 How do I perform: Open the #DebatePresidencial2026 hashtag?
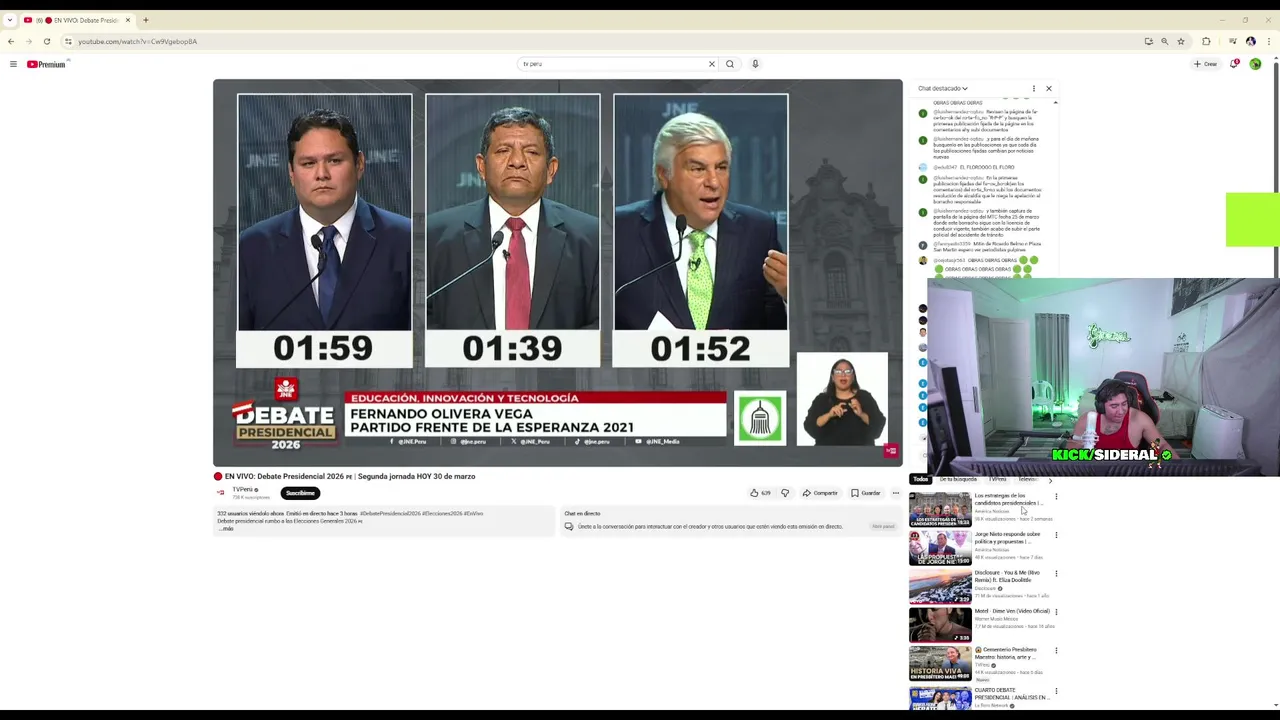tap(391, 514)
